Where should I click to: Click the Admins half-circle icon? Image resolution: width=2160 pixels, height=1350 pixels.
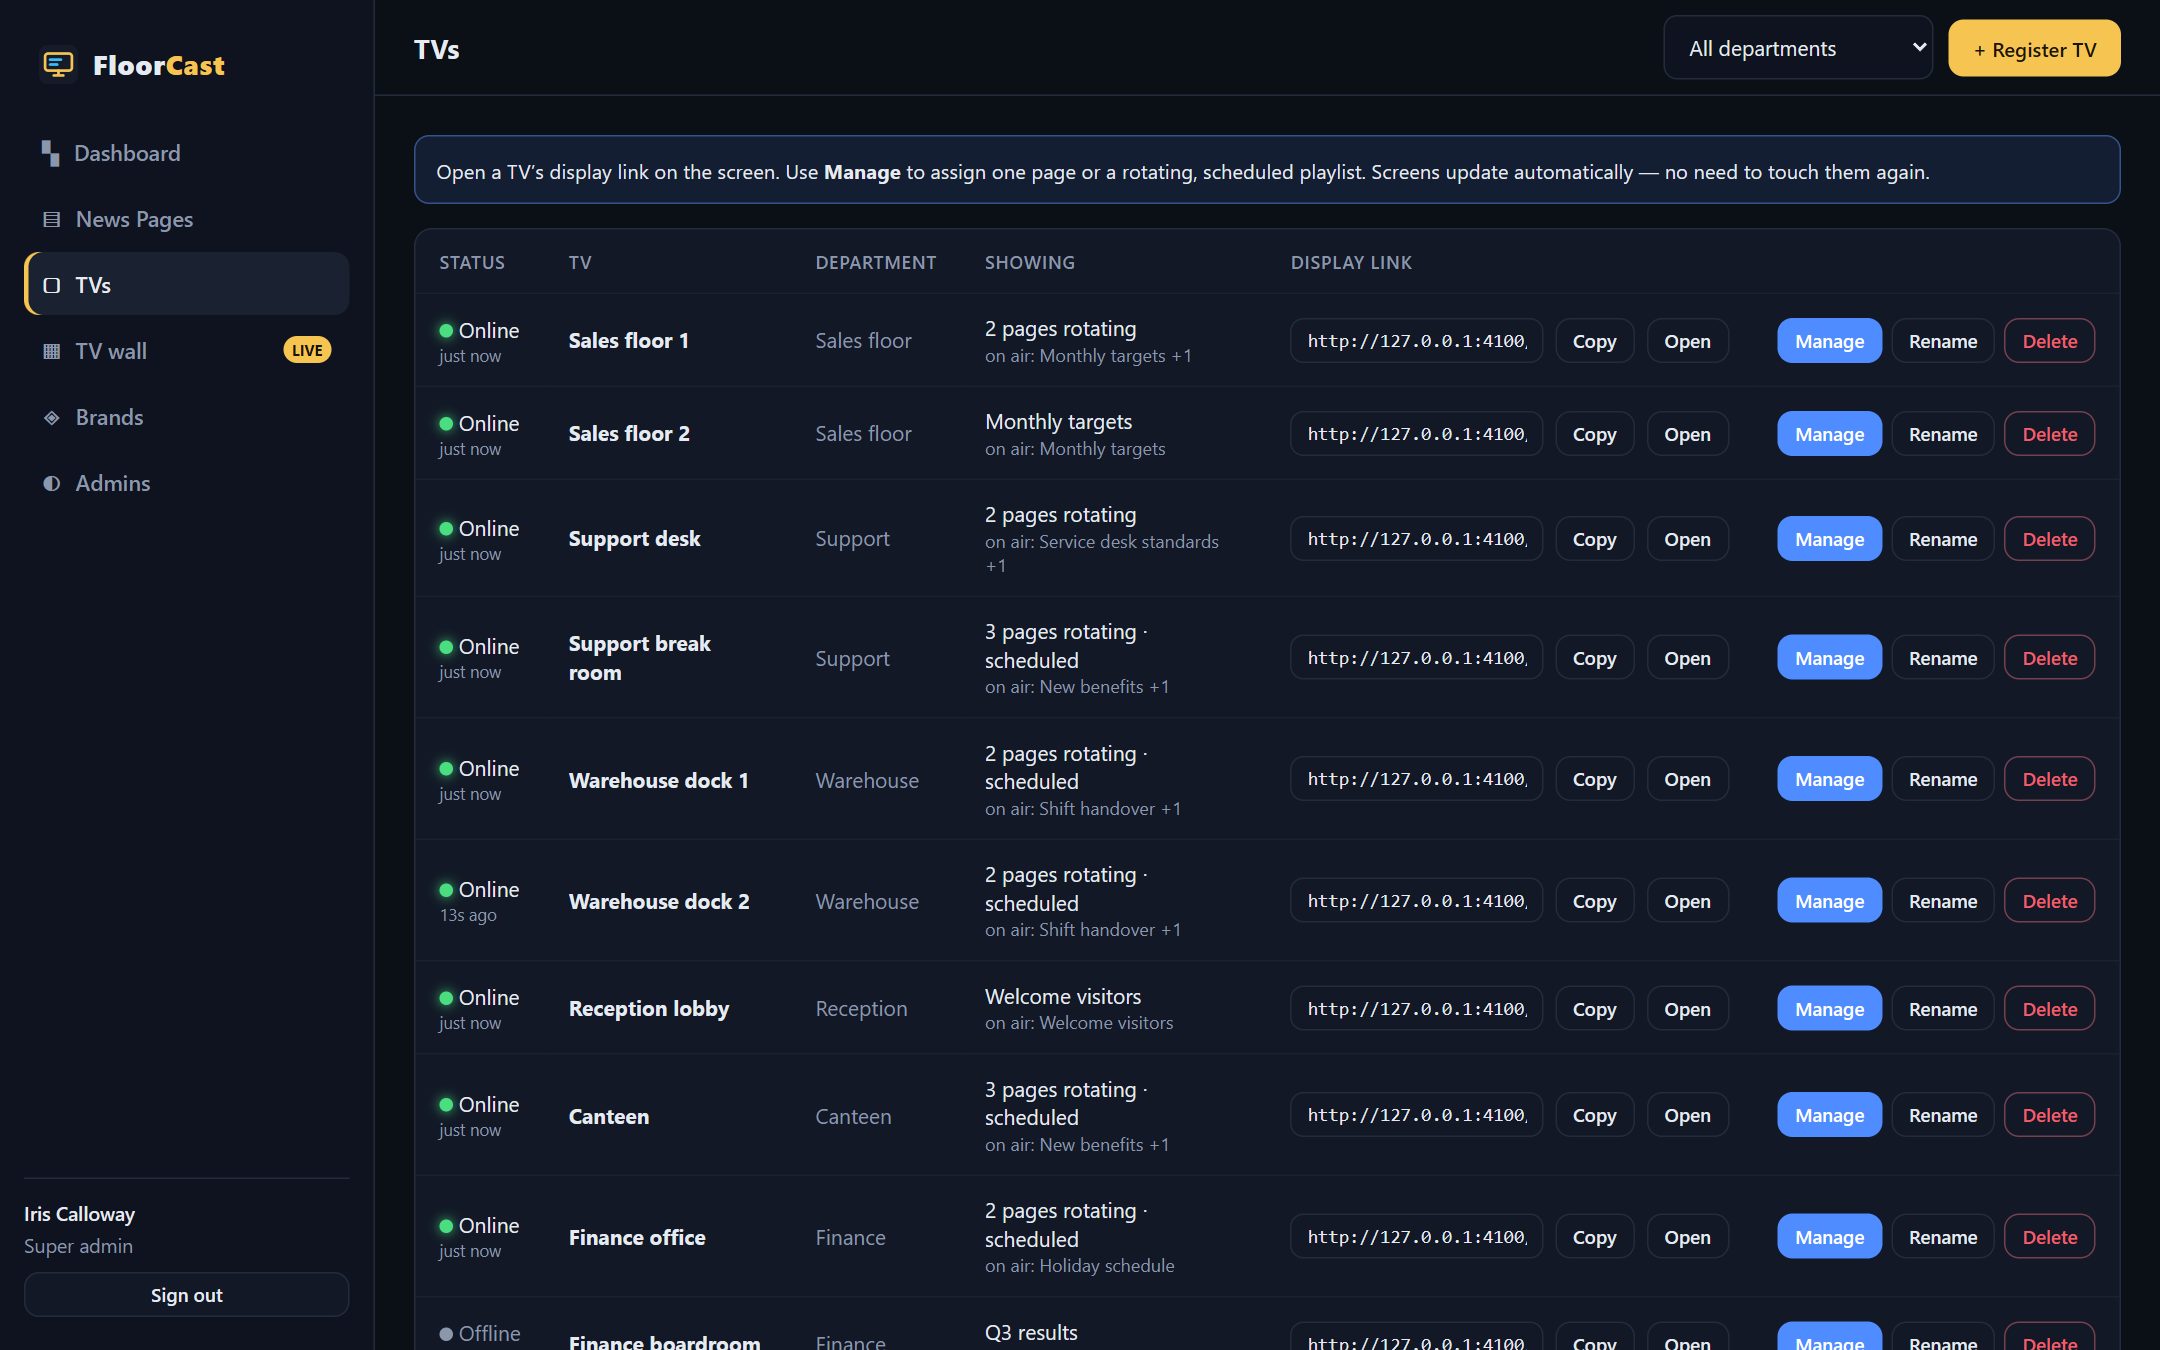(x=51, y=483)
